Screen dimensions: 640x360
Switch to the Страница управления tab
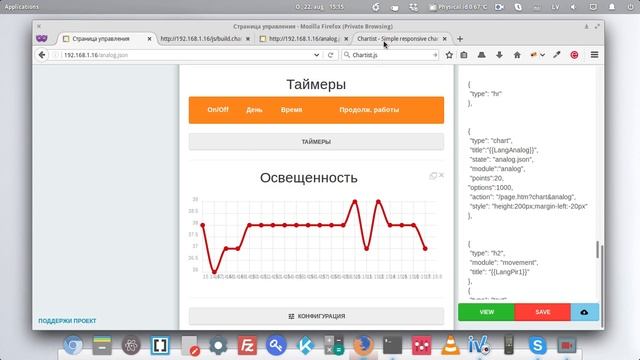101,39
